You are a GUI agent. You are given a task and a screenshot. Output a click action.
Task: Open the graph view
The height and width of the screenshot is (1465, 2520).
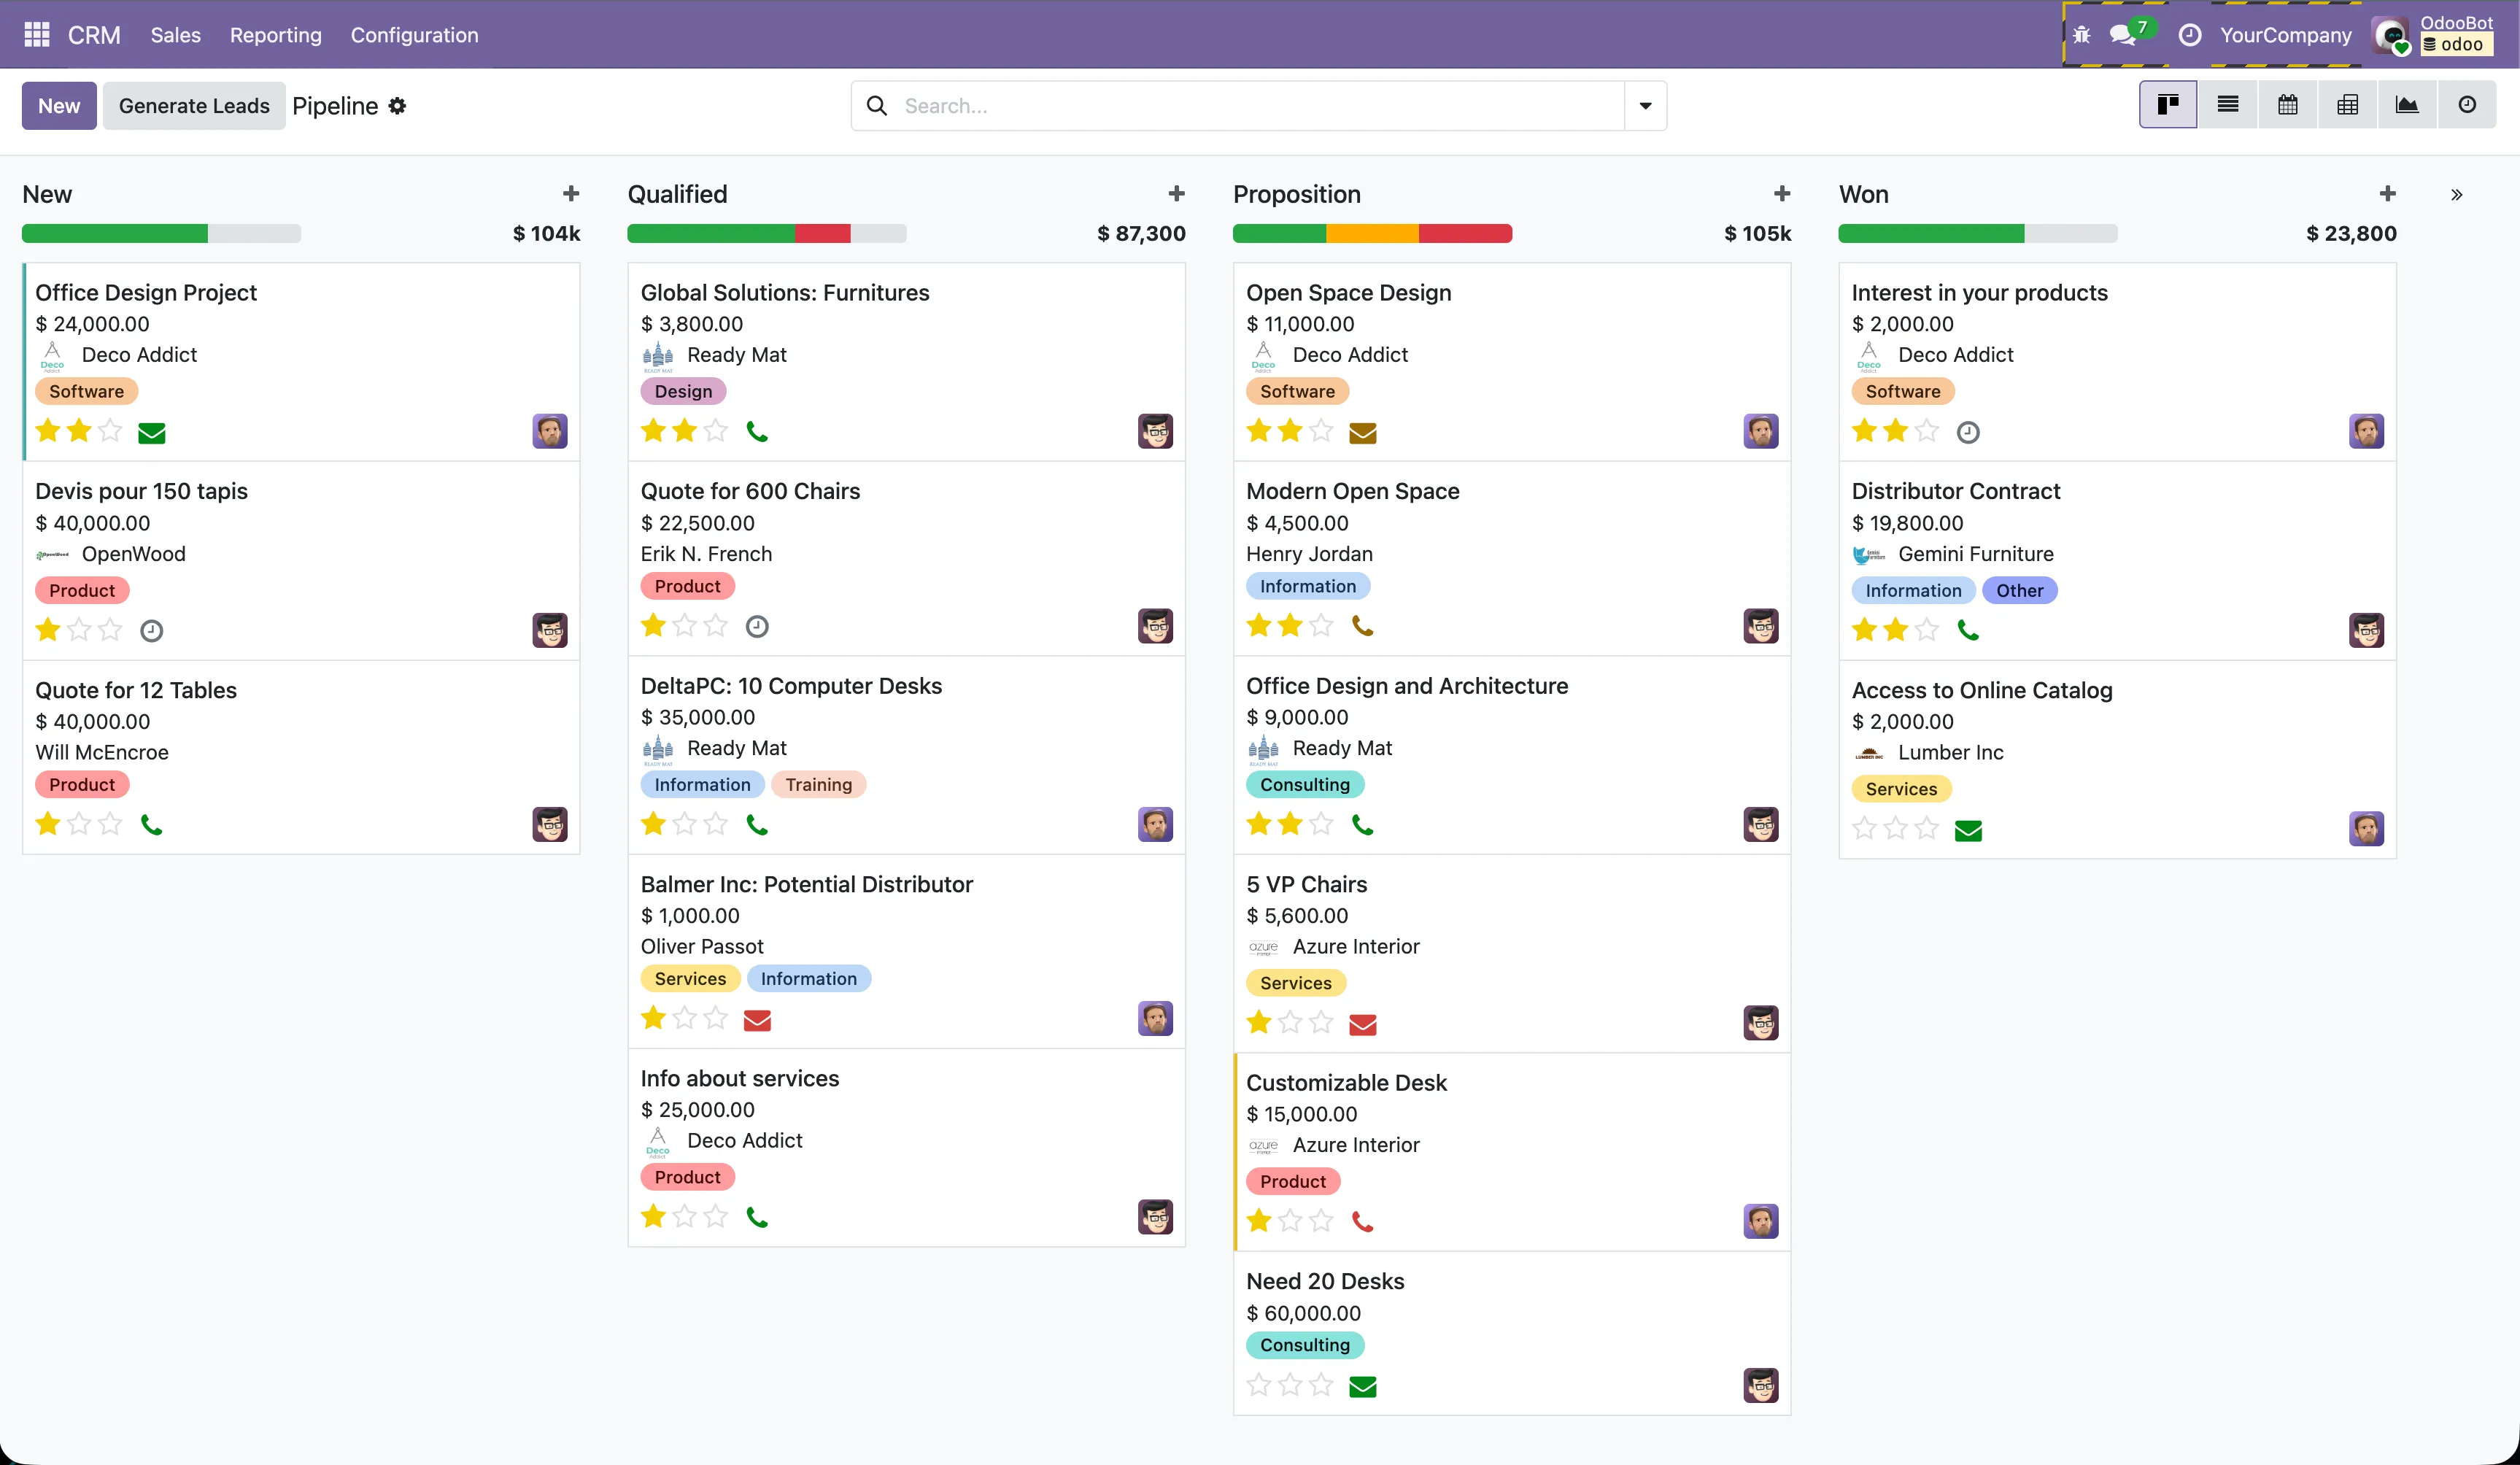tap(2408, 104)
